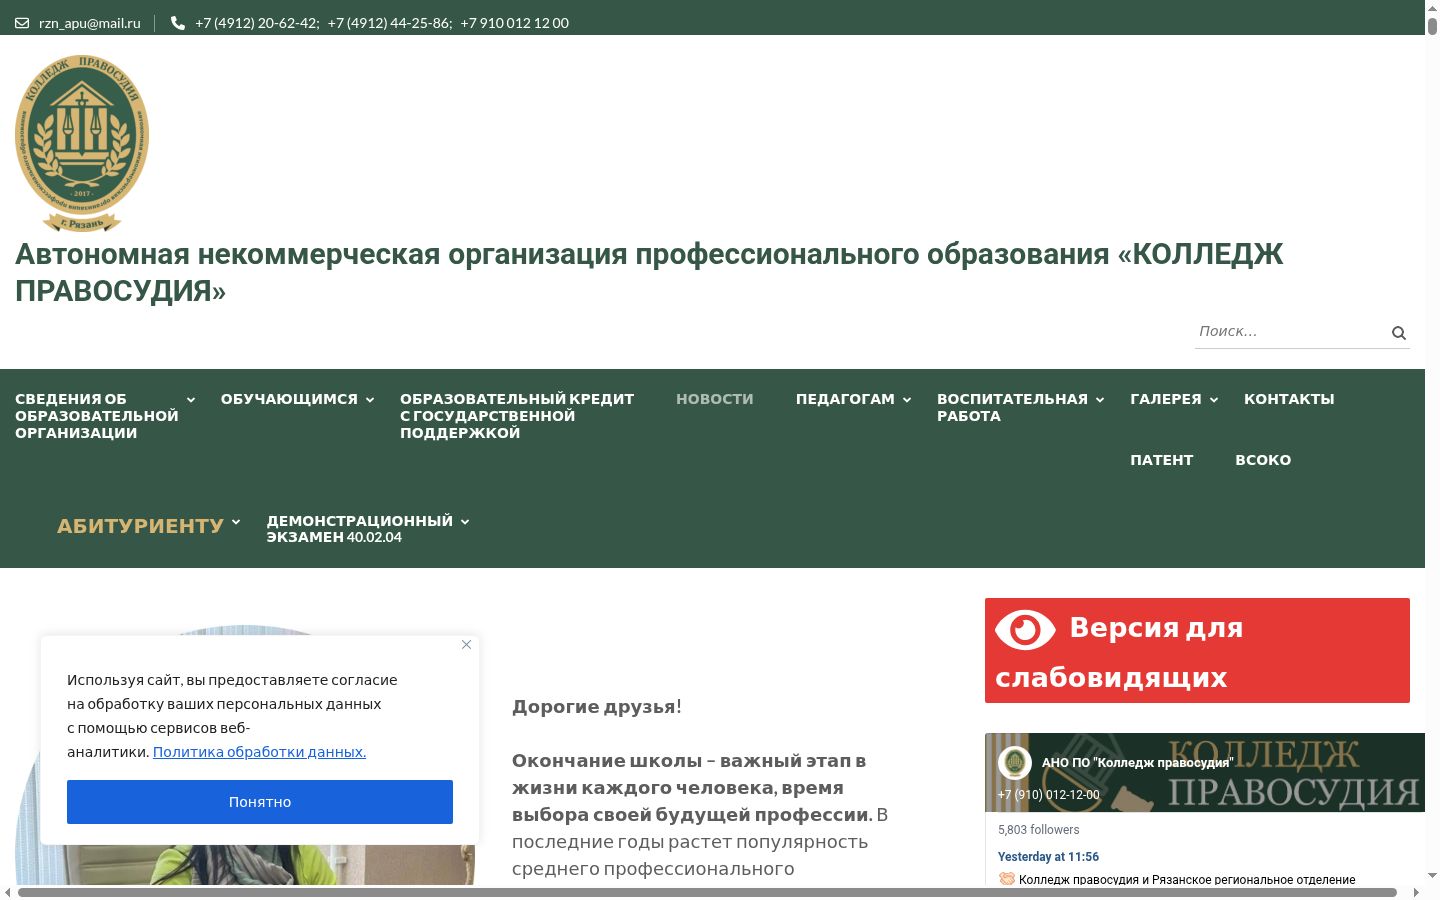Click phone number +7 (4912) 44-25-86

390,23
